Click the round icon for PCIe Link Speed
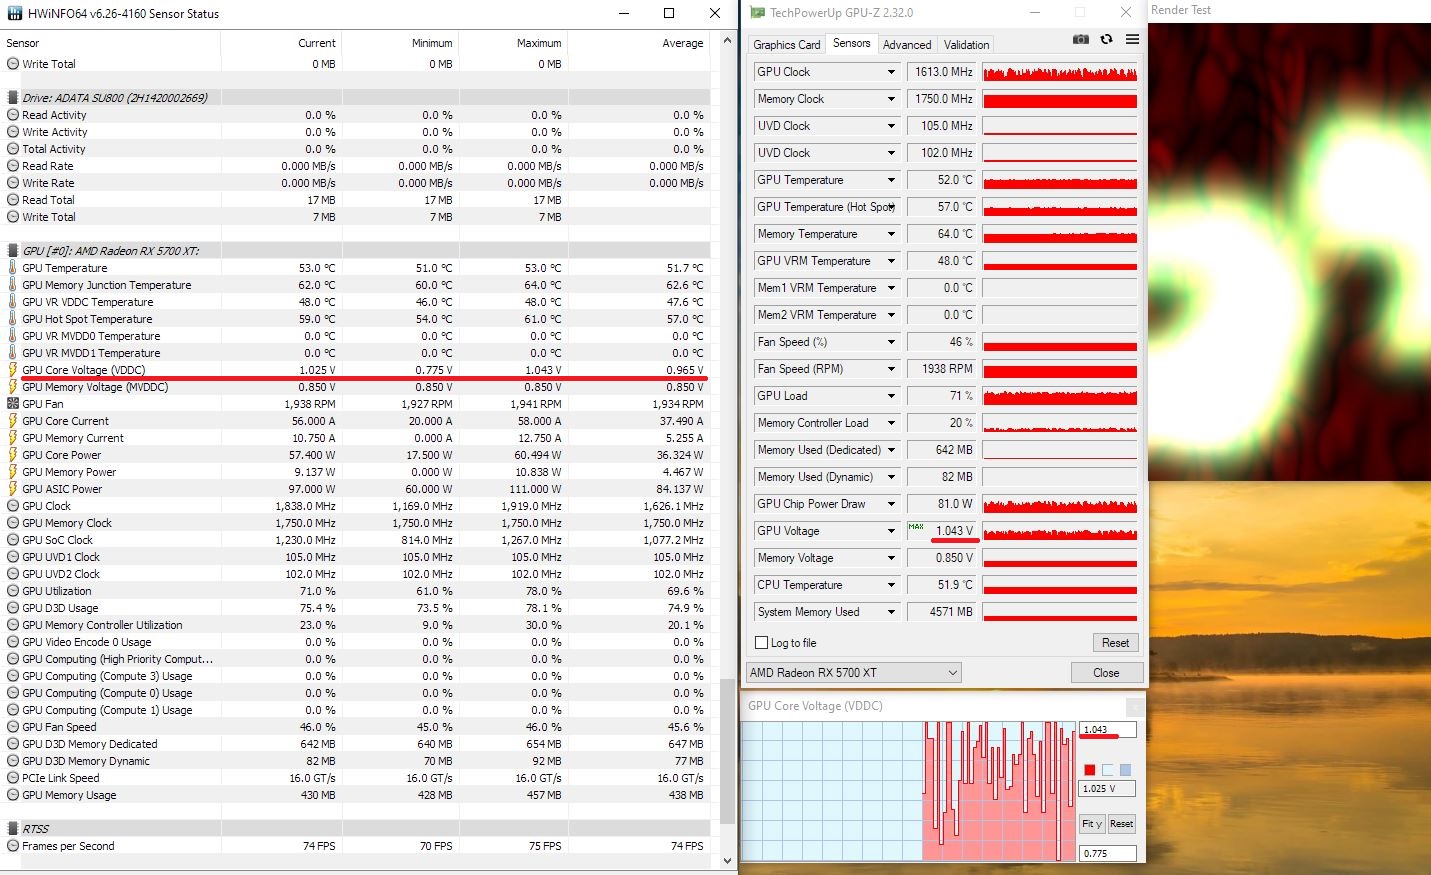 (x=13, y=778)
